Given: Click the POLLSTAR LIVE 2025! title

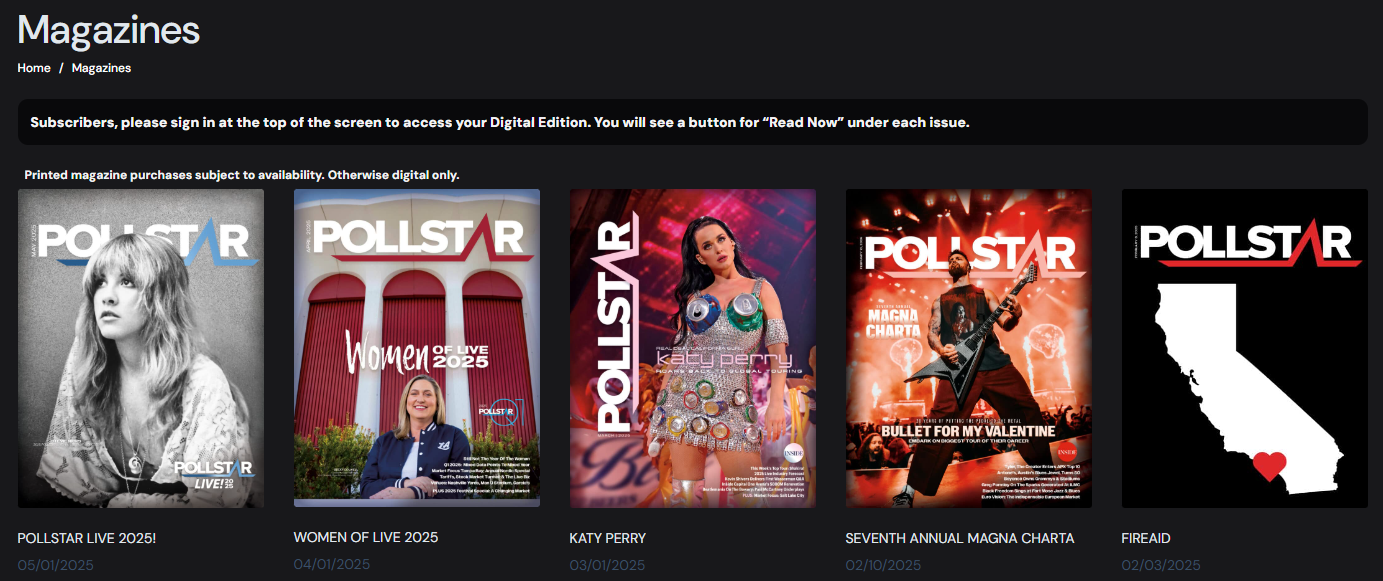Looking at the screenshot, I should 87,538.
